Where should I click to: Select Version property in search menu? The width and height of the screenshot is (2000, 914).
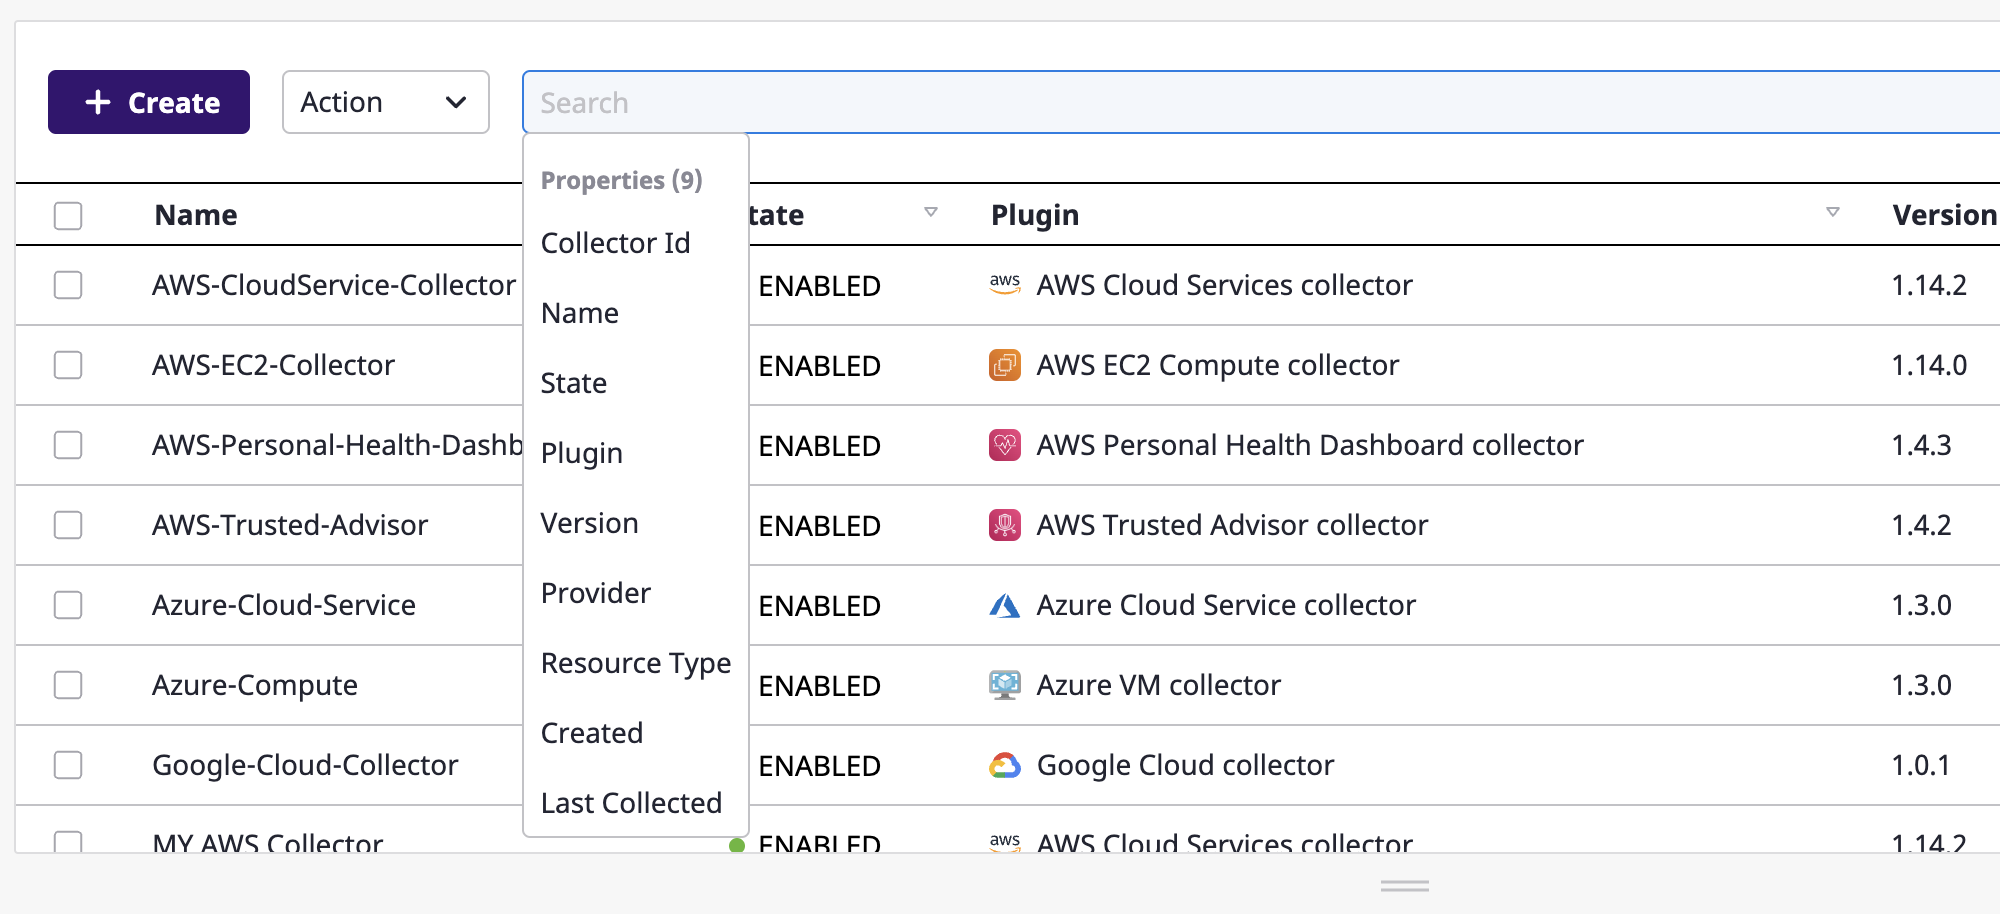[636, 523]
